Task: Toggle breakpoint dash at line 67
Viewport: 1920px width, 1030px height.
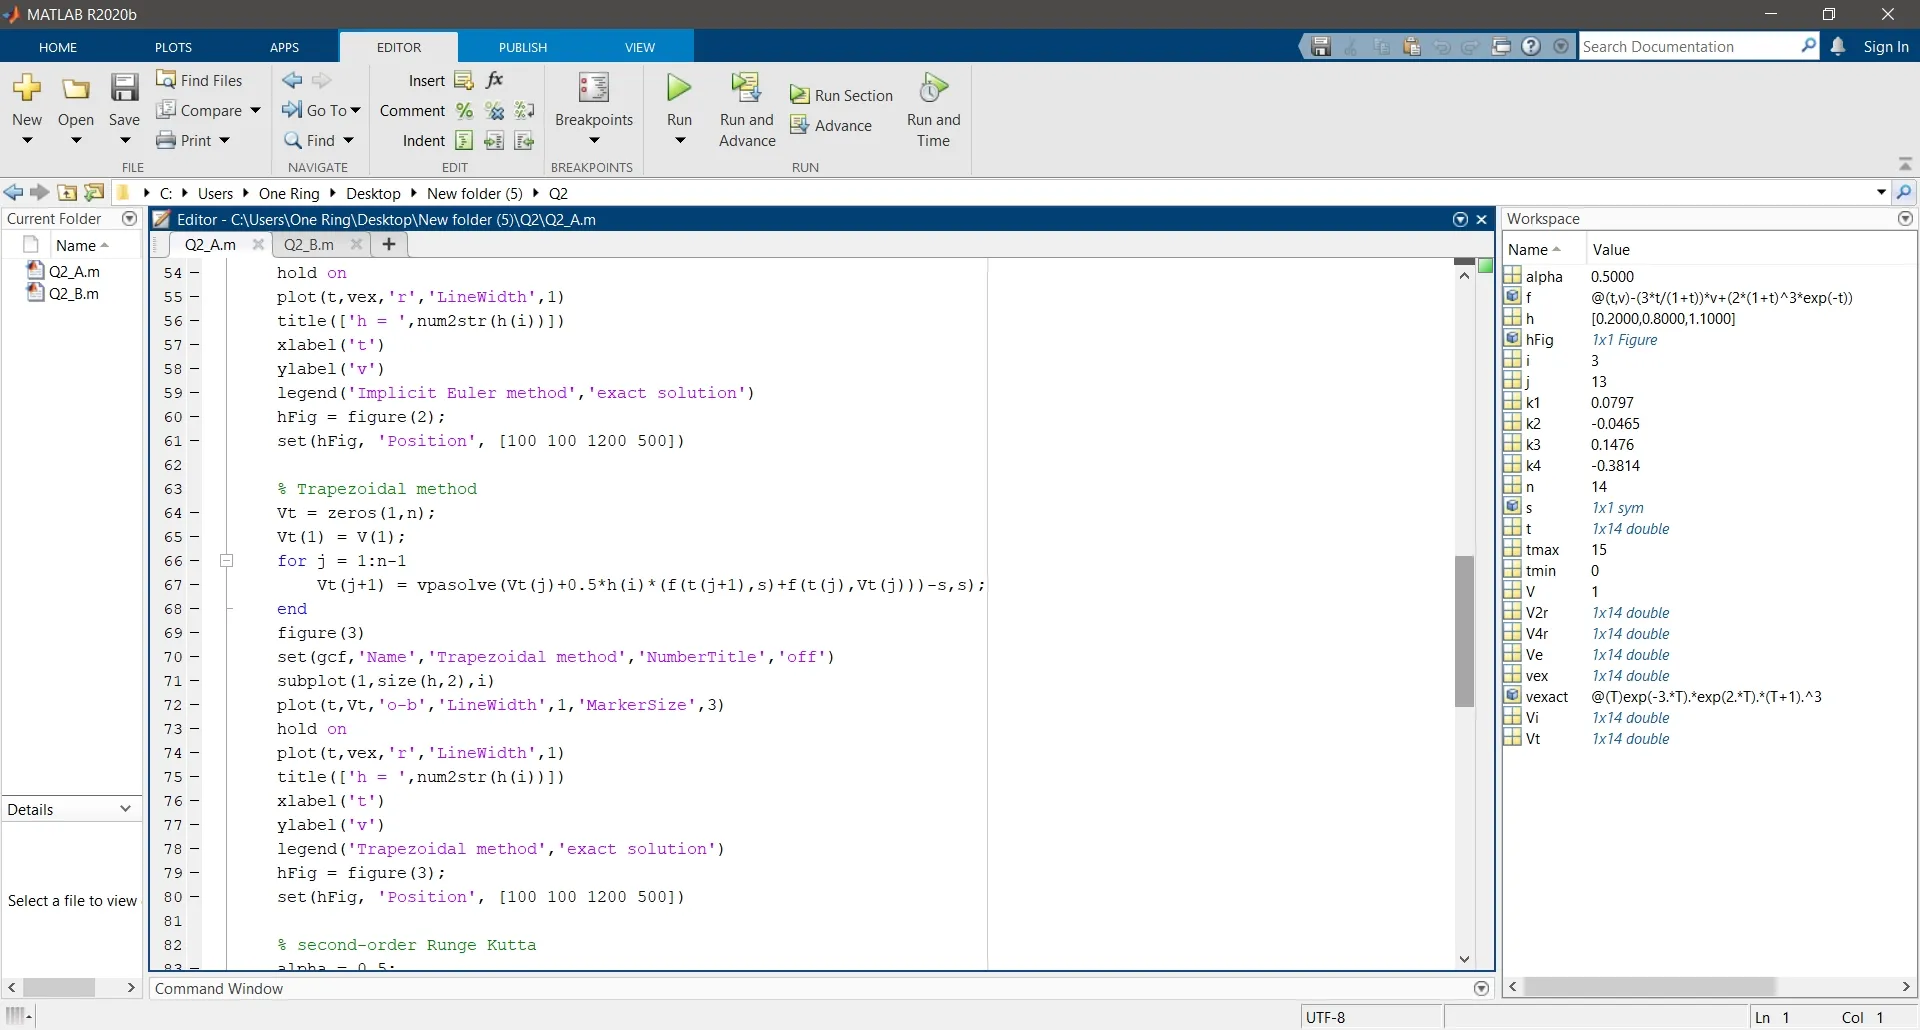Action: coord(194,585)
